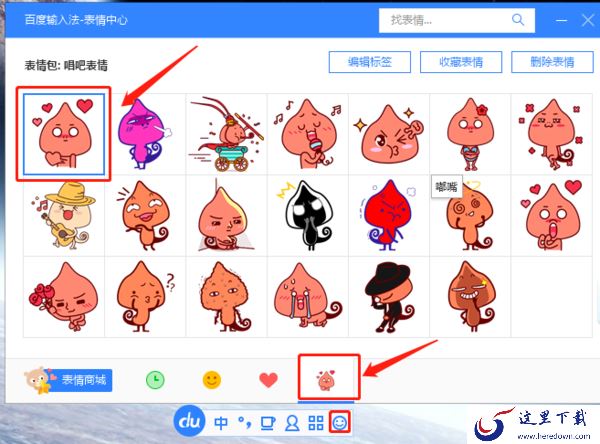600x444 pixels.
Task: Open the user account icon
Action: click(x=292, y=423)
